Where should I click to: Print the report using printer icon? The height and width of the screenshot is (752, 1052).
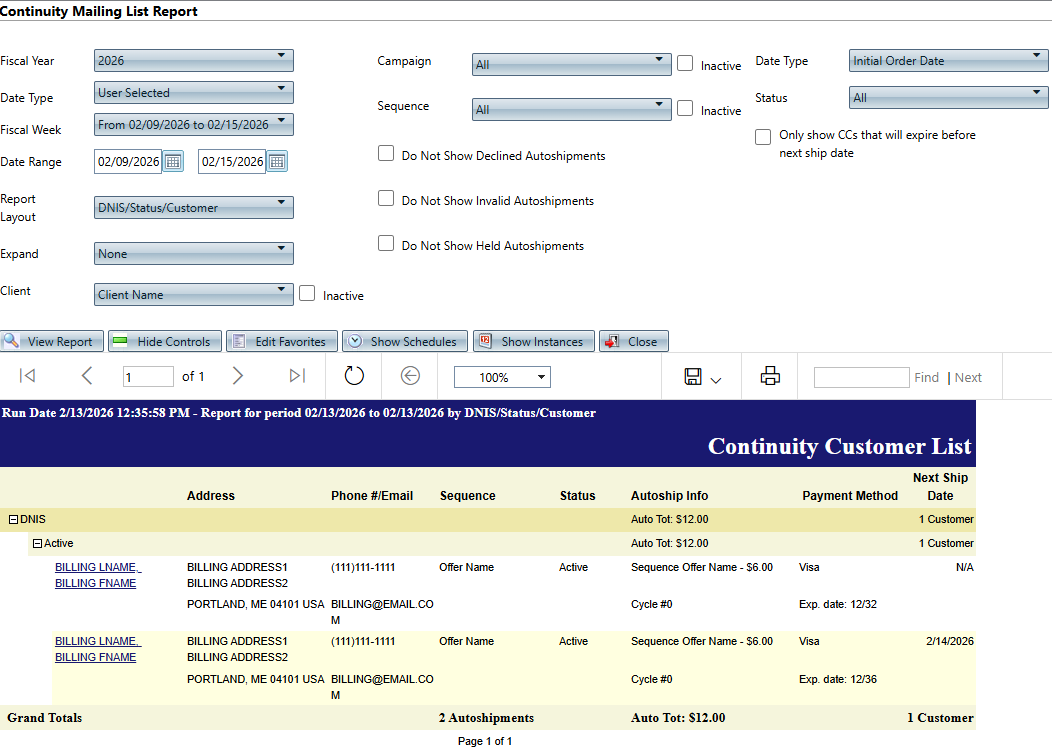point(770,376)
